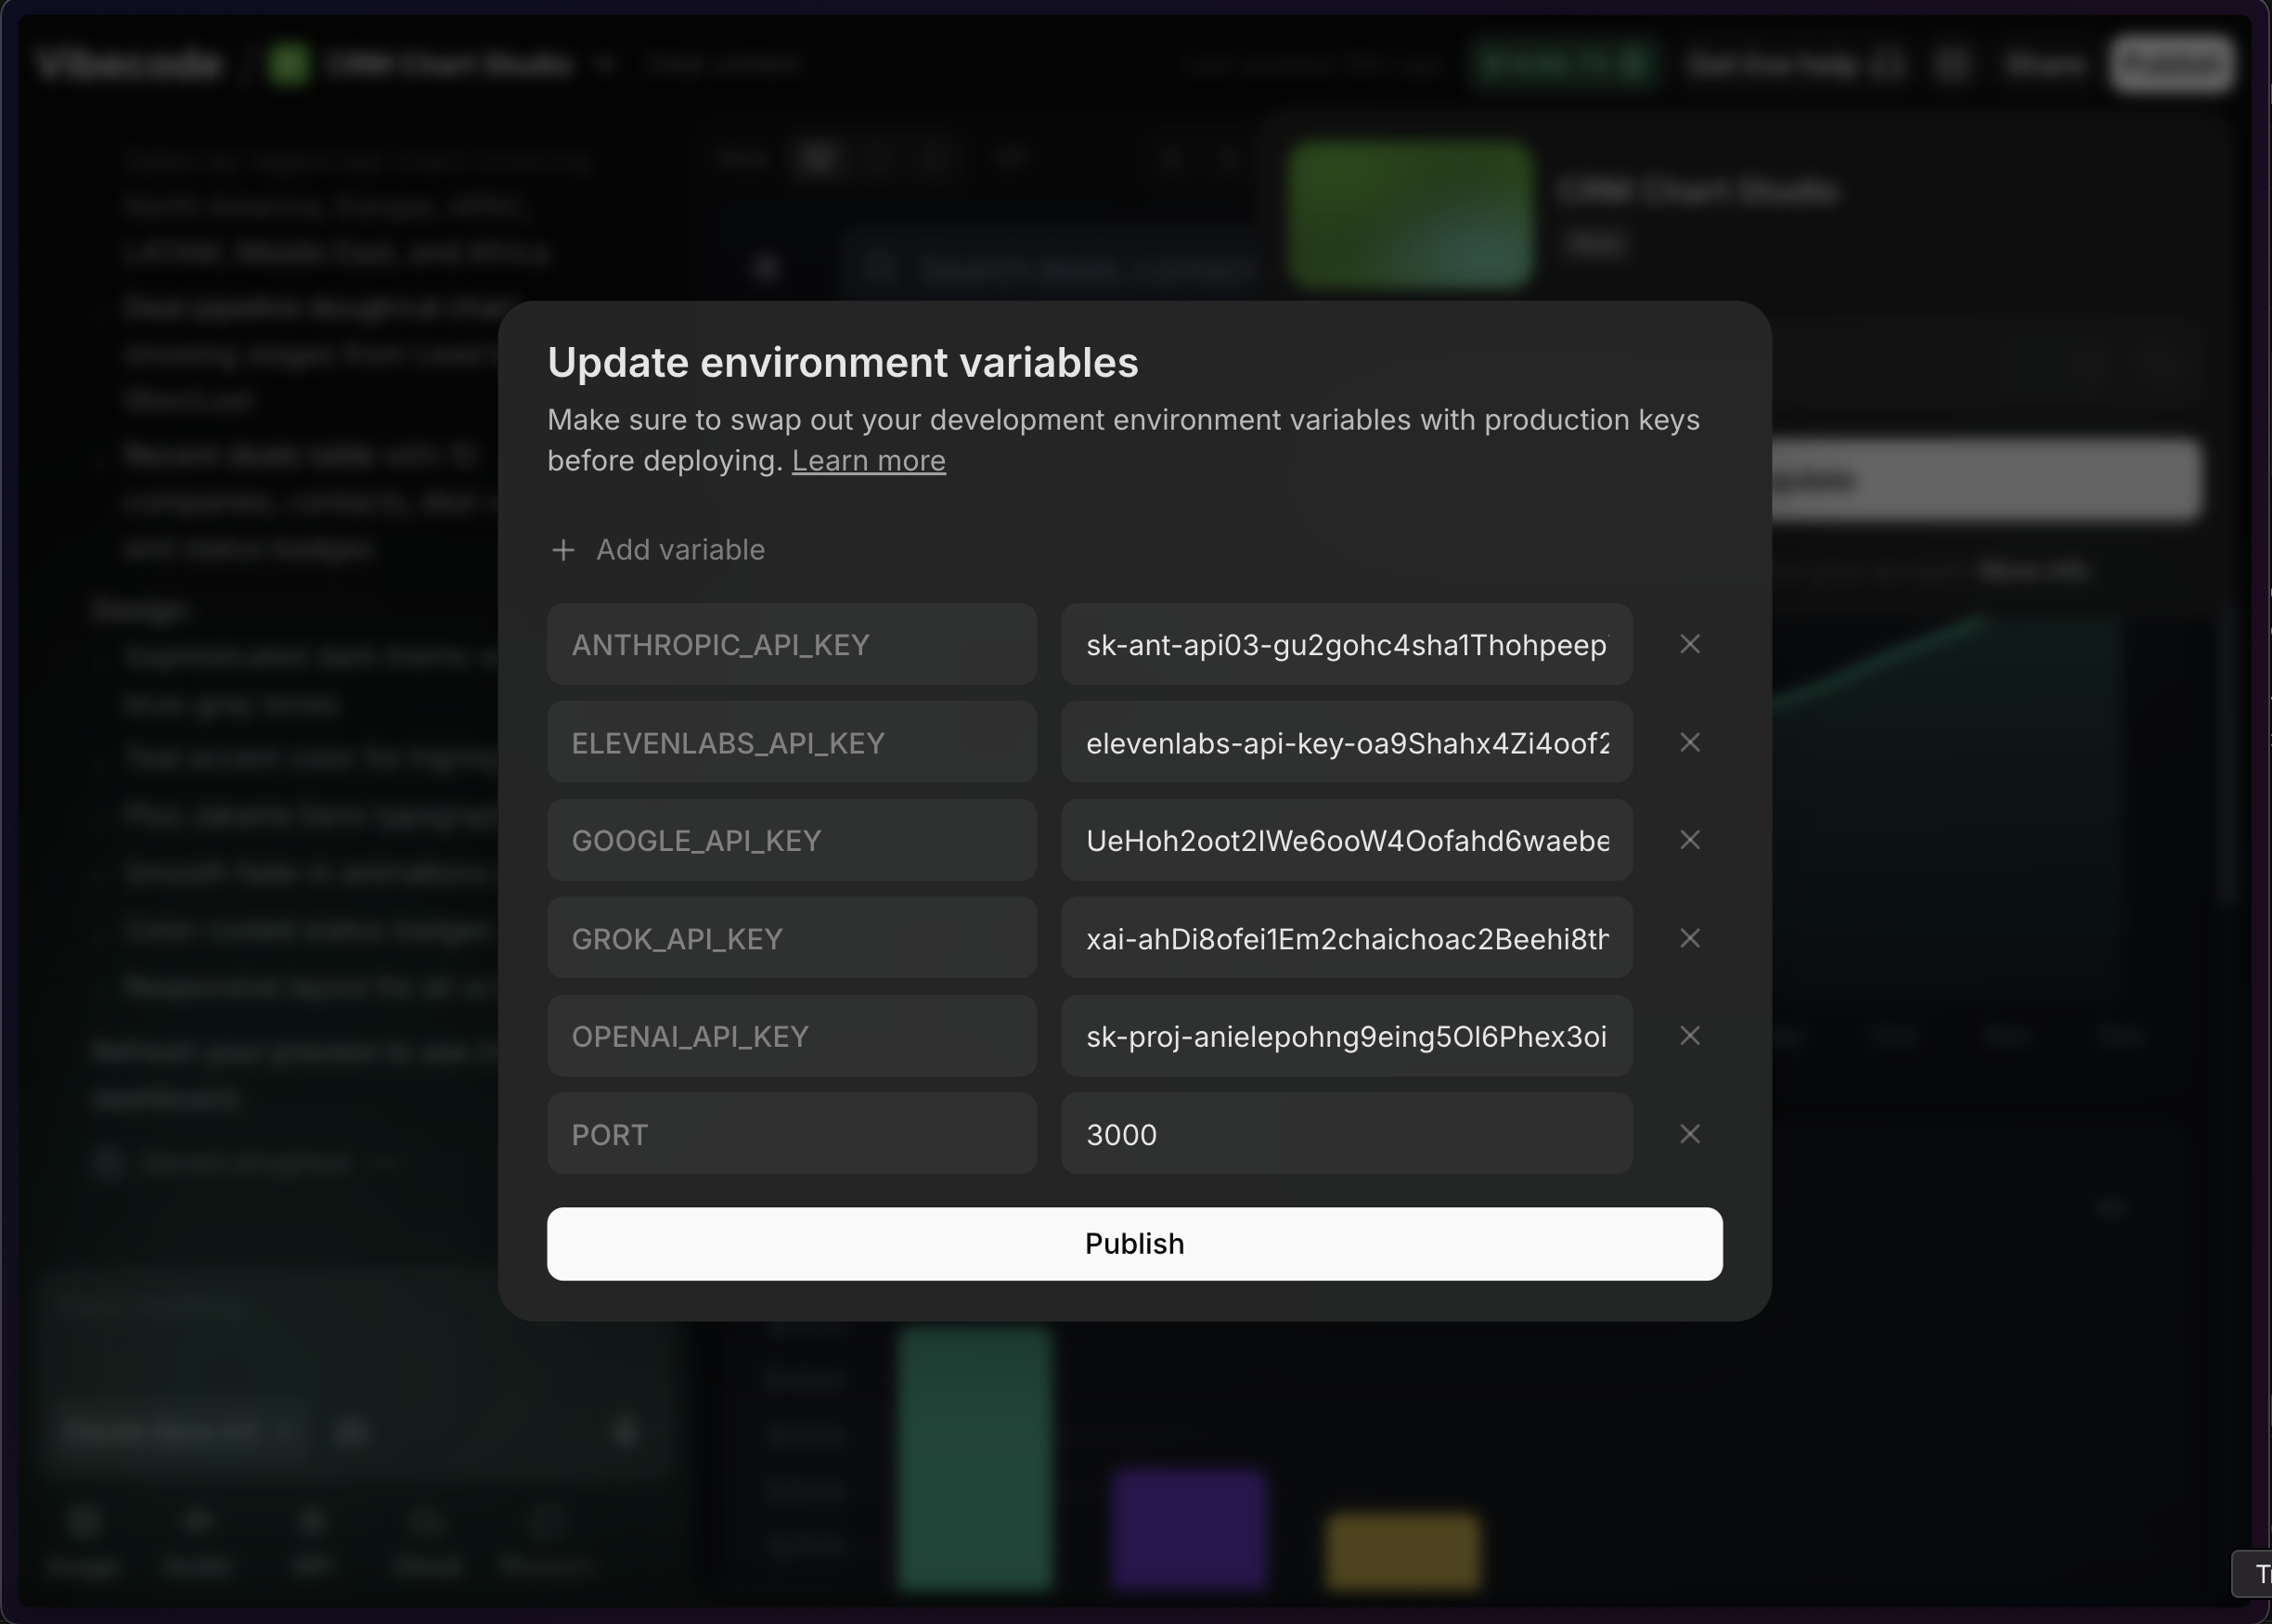Select the PORT name field

tap(790, 1135)
